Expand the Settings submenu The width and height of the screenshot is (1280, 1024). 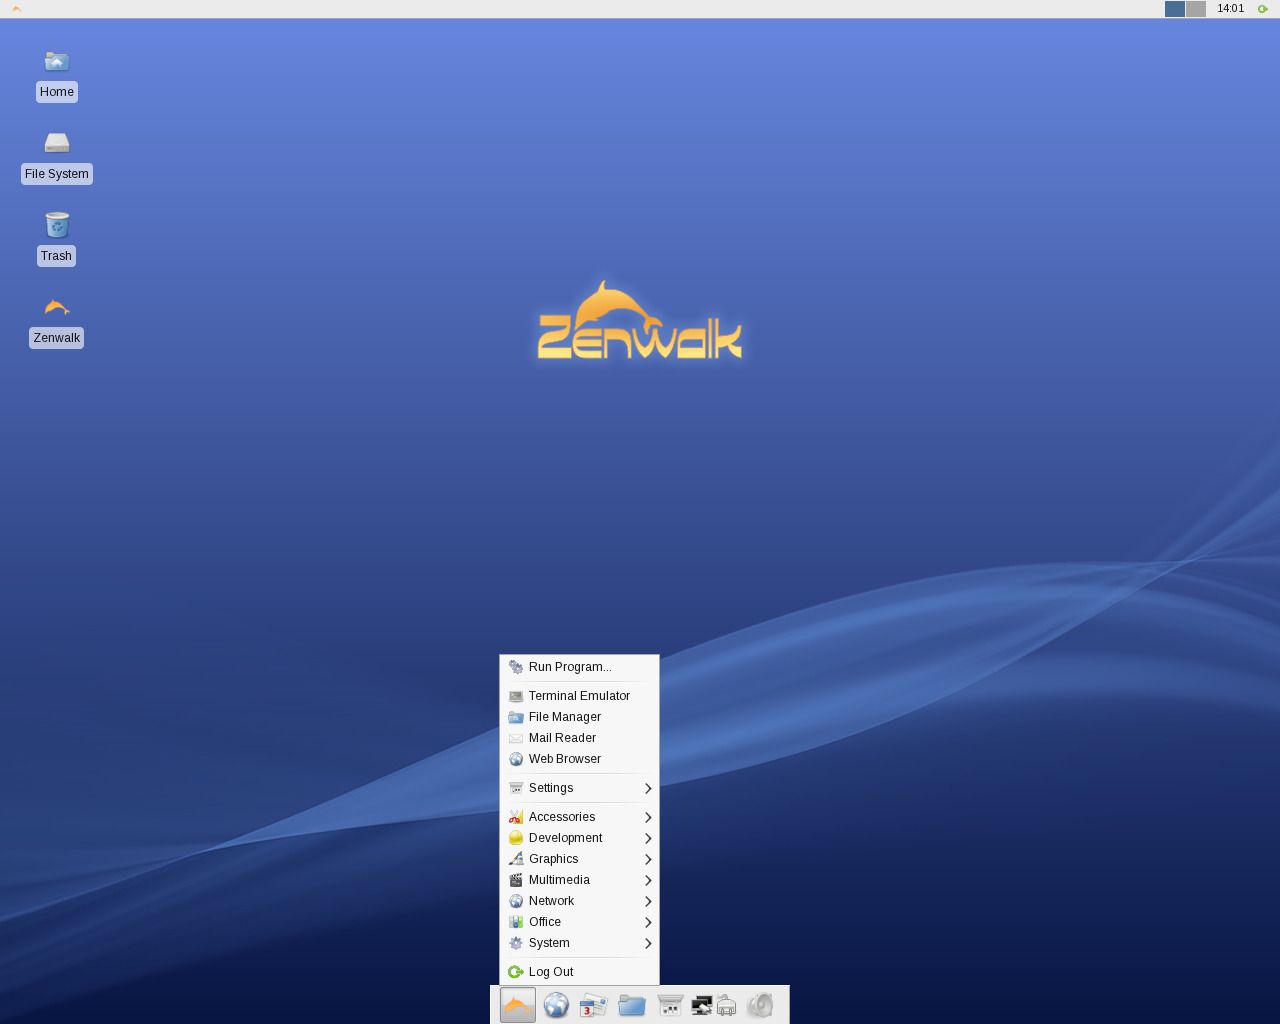pyautogui.click(x=551, y=788)
